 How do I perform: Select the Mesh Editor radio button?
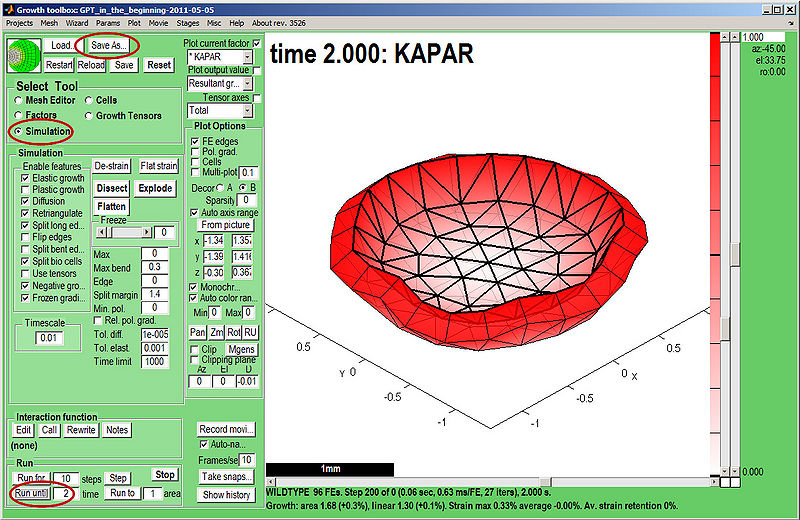coord(18,100)
